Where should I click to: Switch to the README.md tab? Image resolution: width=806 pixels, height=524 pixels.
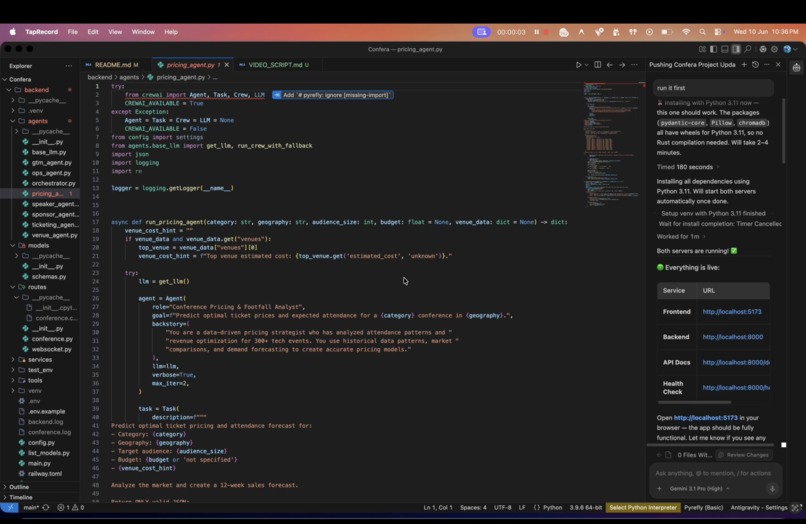pos(113,65)
